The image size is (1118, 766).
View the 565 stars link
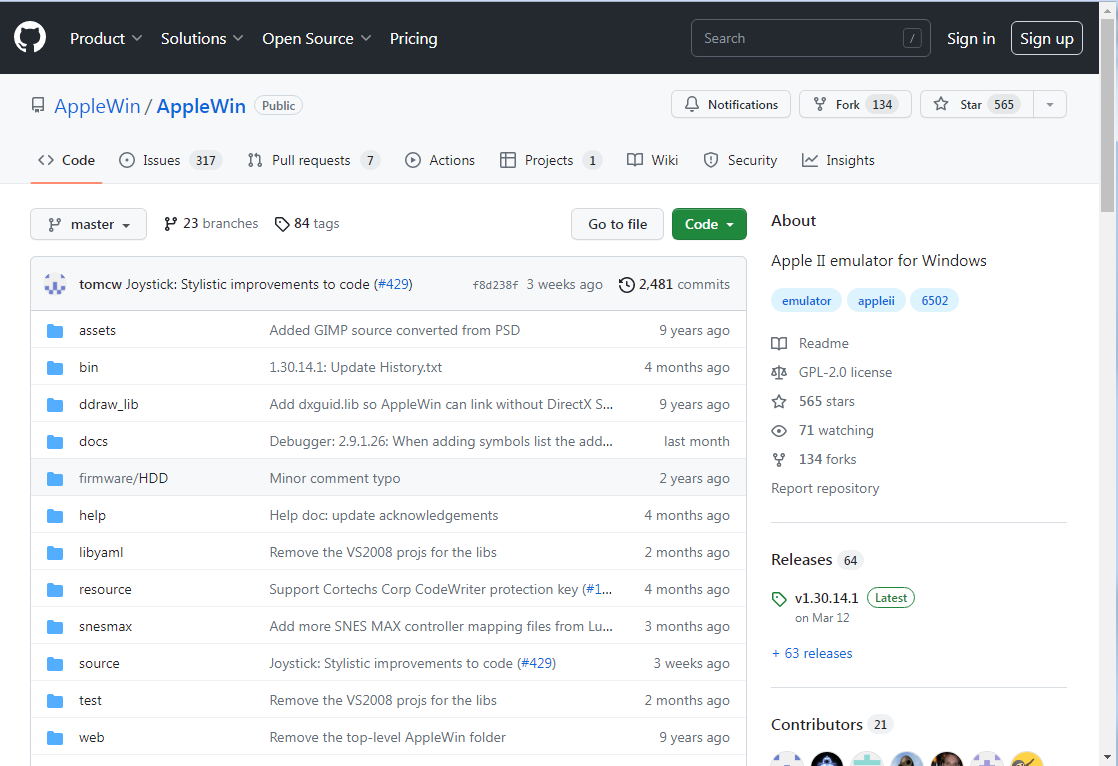(x=813, y=402)
